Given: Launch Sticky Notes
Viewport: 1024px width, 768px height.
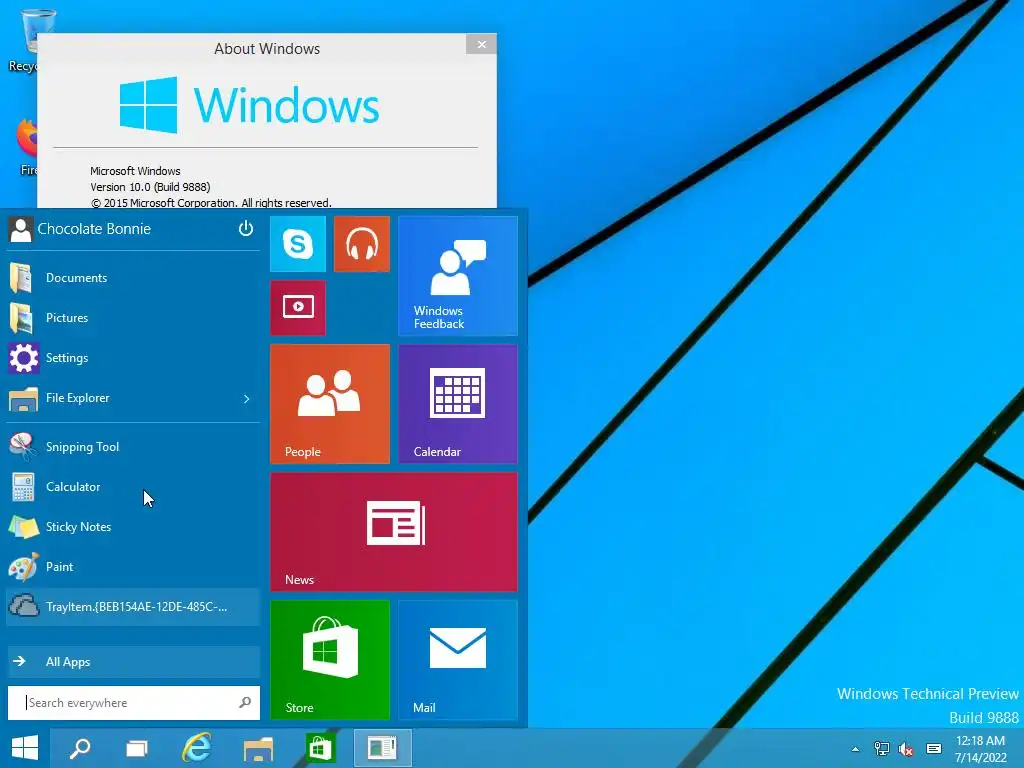Looking at the screenshot, I should [133, 526].
